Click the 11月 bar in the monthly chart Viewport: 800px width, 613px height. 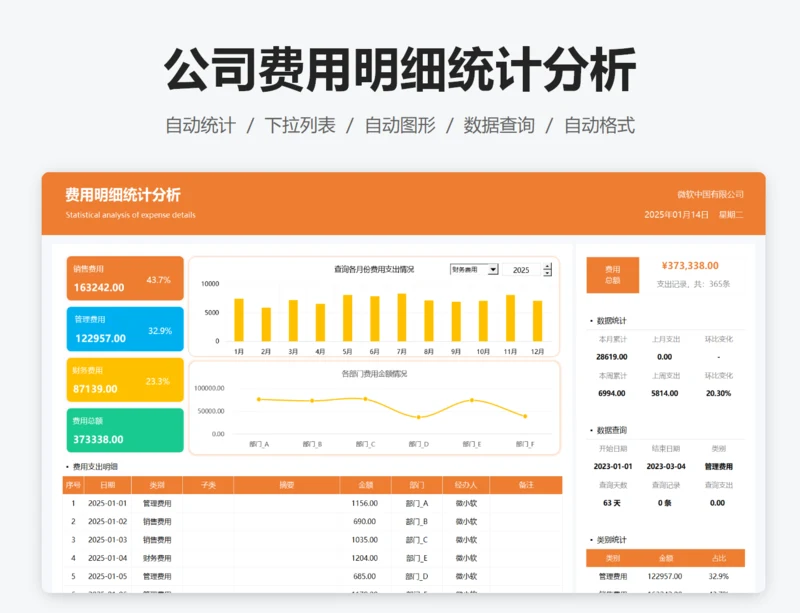pyautogui.click(x=510, y=318)
